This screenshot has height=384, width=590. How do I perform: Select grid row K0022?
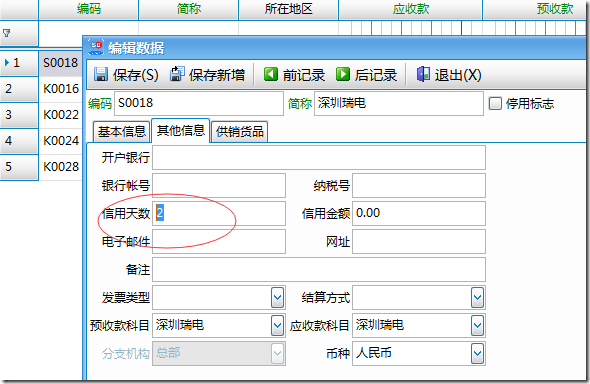(x=61, y=115)
